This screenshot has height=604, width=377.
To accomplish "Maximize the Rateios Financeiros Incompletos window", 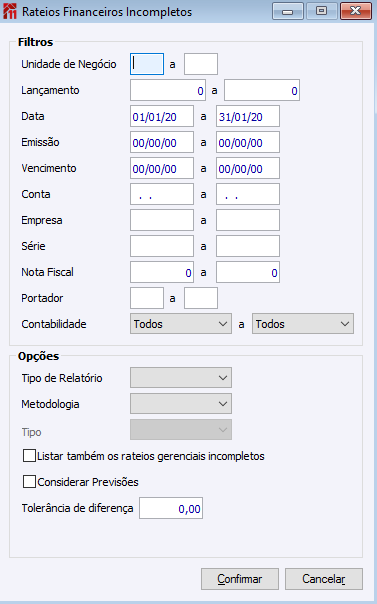I will pyautogui.click(x=322, y=11).
